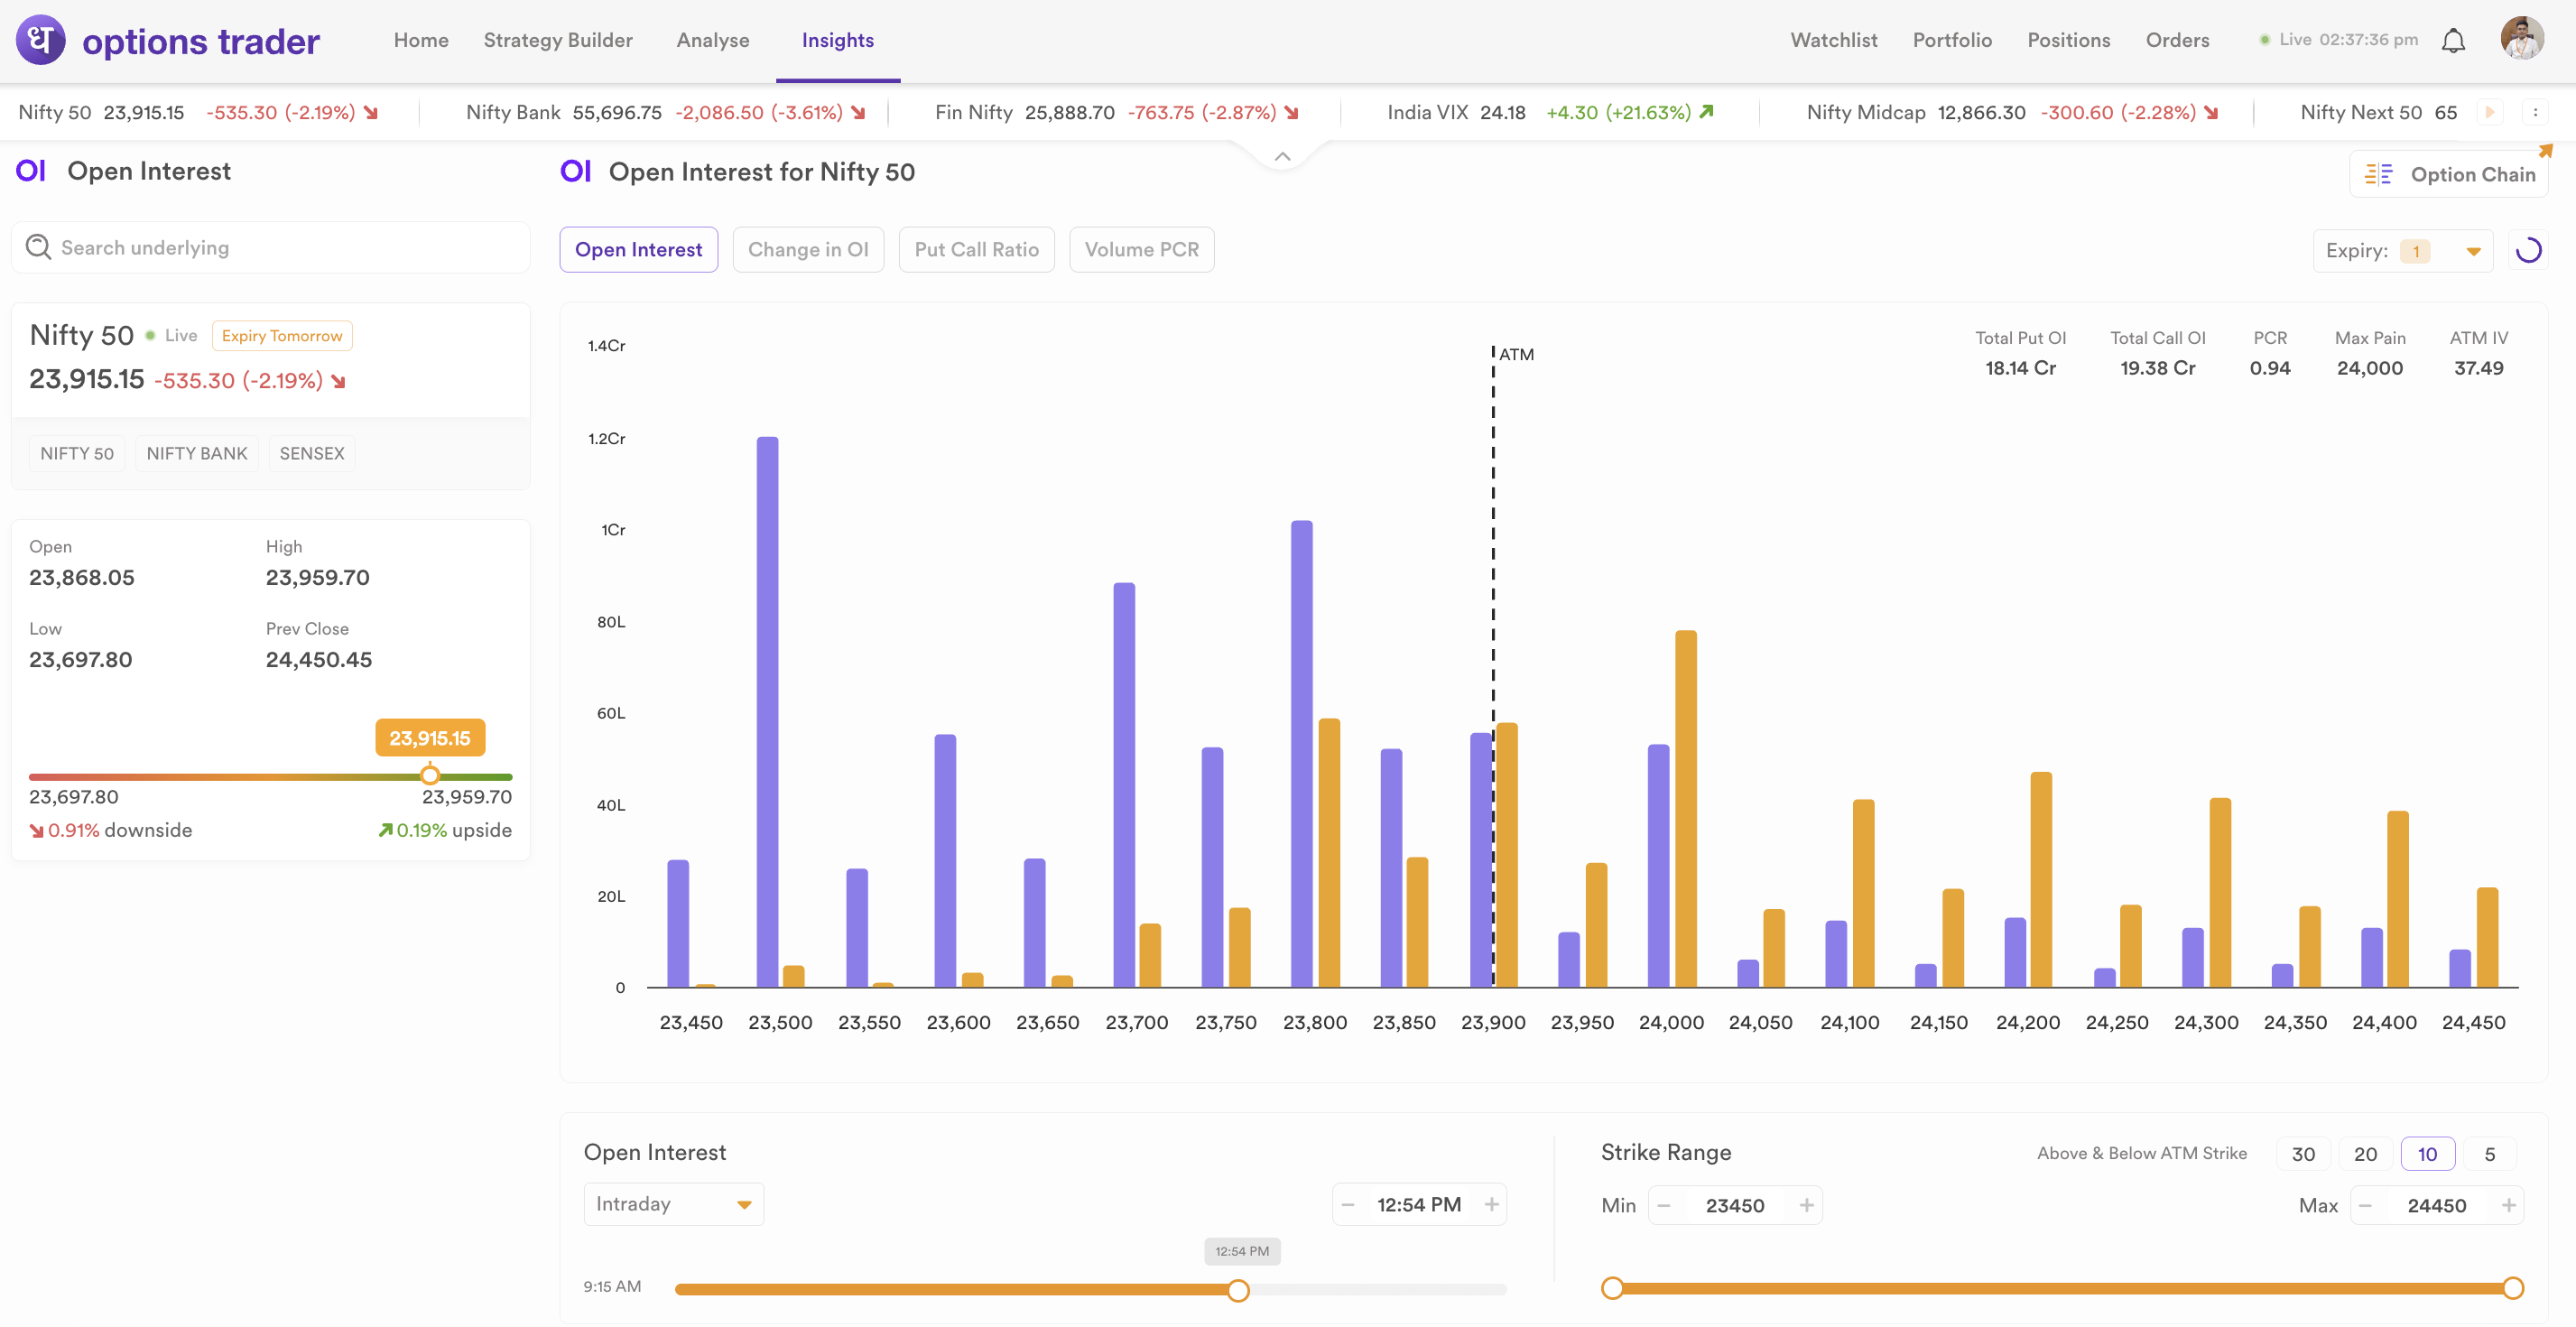Open Option Chain via its icon
The image size is (2576, 1327).
(2379, 174)
